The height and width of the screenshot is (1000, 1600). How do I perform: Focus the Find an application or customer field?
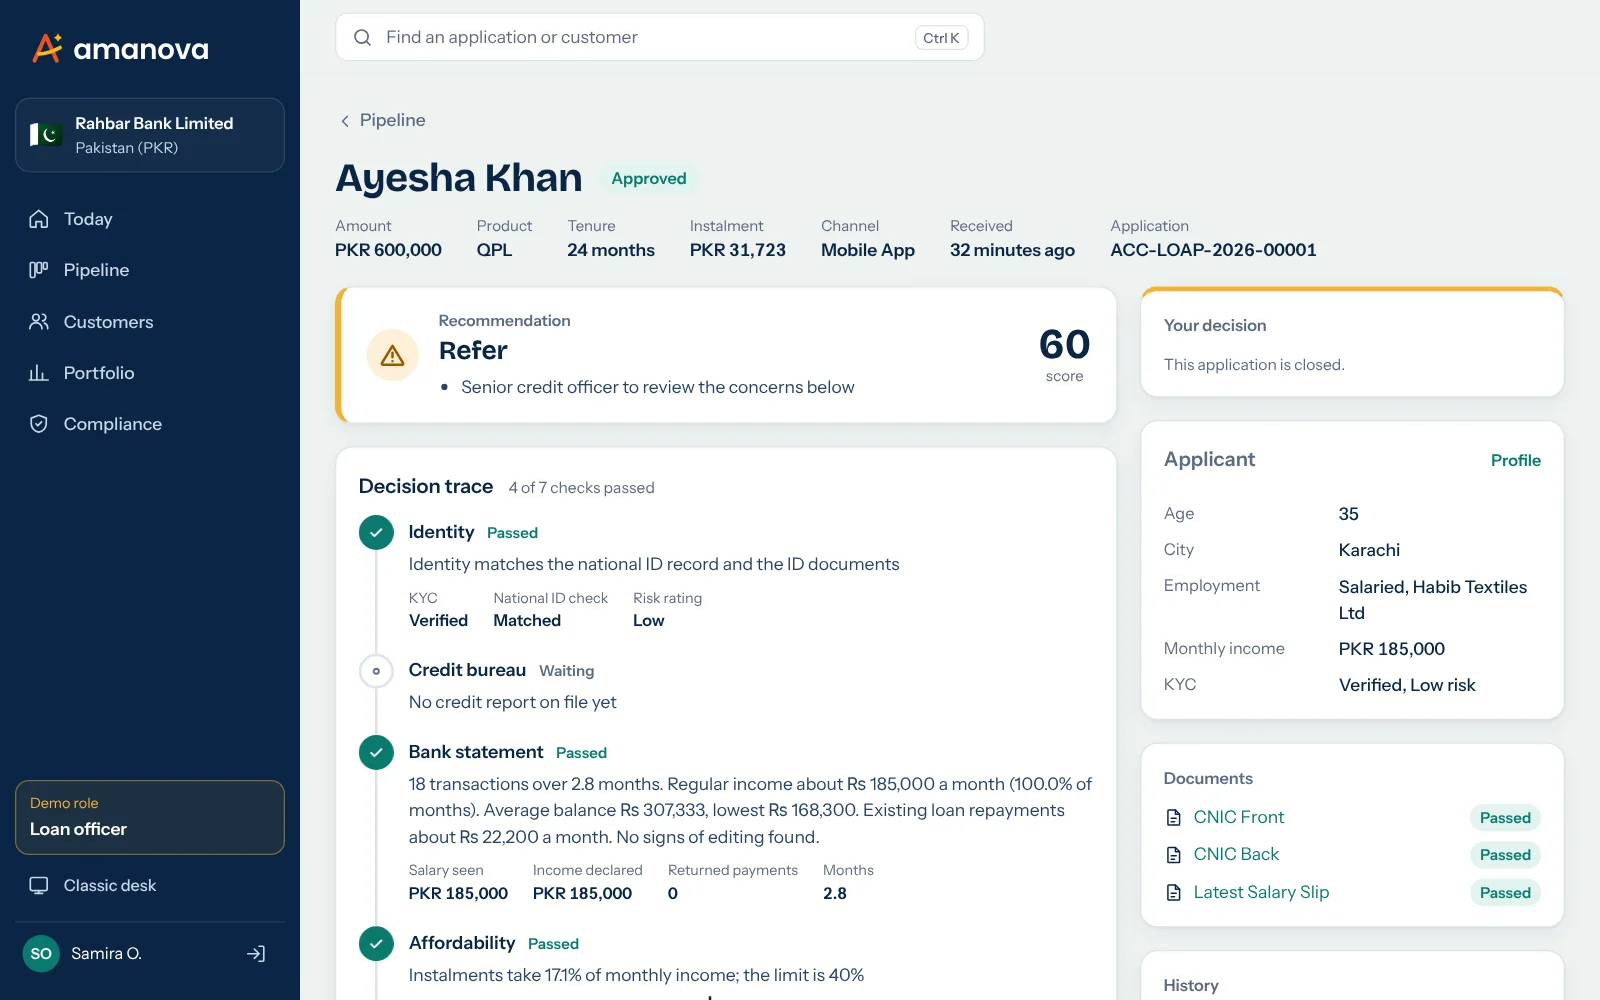(x=660, y=37)
